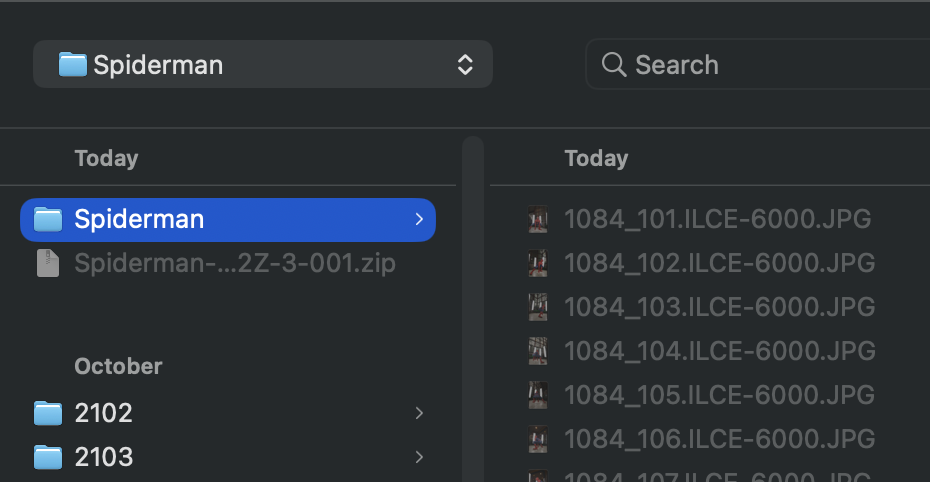Expand the 2103 folder chevron
Image resolution: width=930 pixels, height=482 pixels.
click(x=419, y=457)
